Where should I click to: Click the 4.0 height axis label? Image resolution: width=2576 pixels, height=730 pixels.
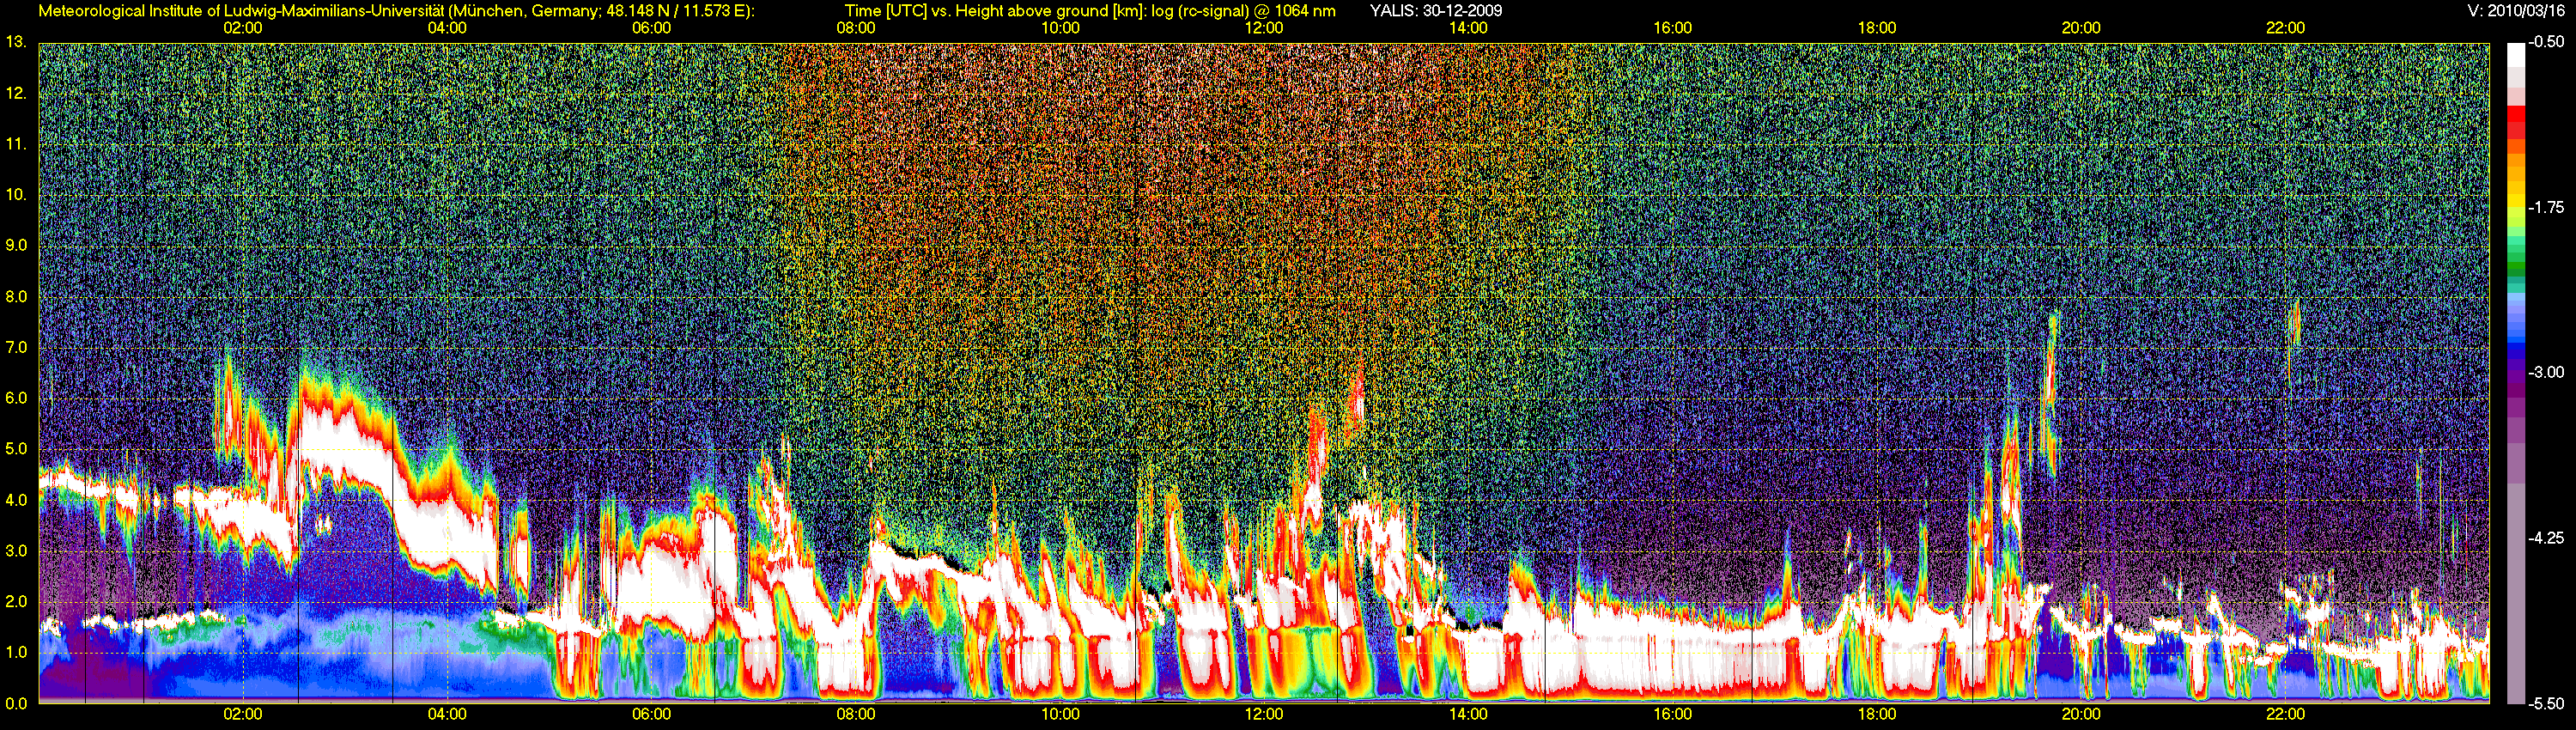click(16, 500)
